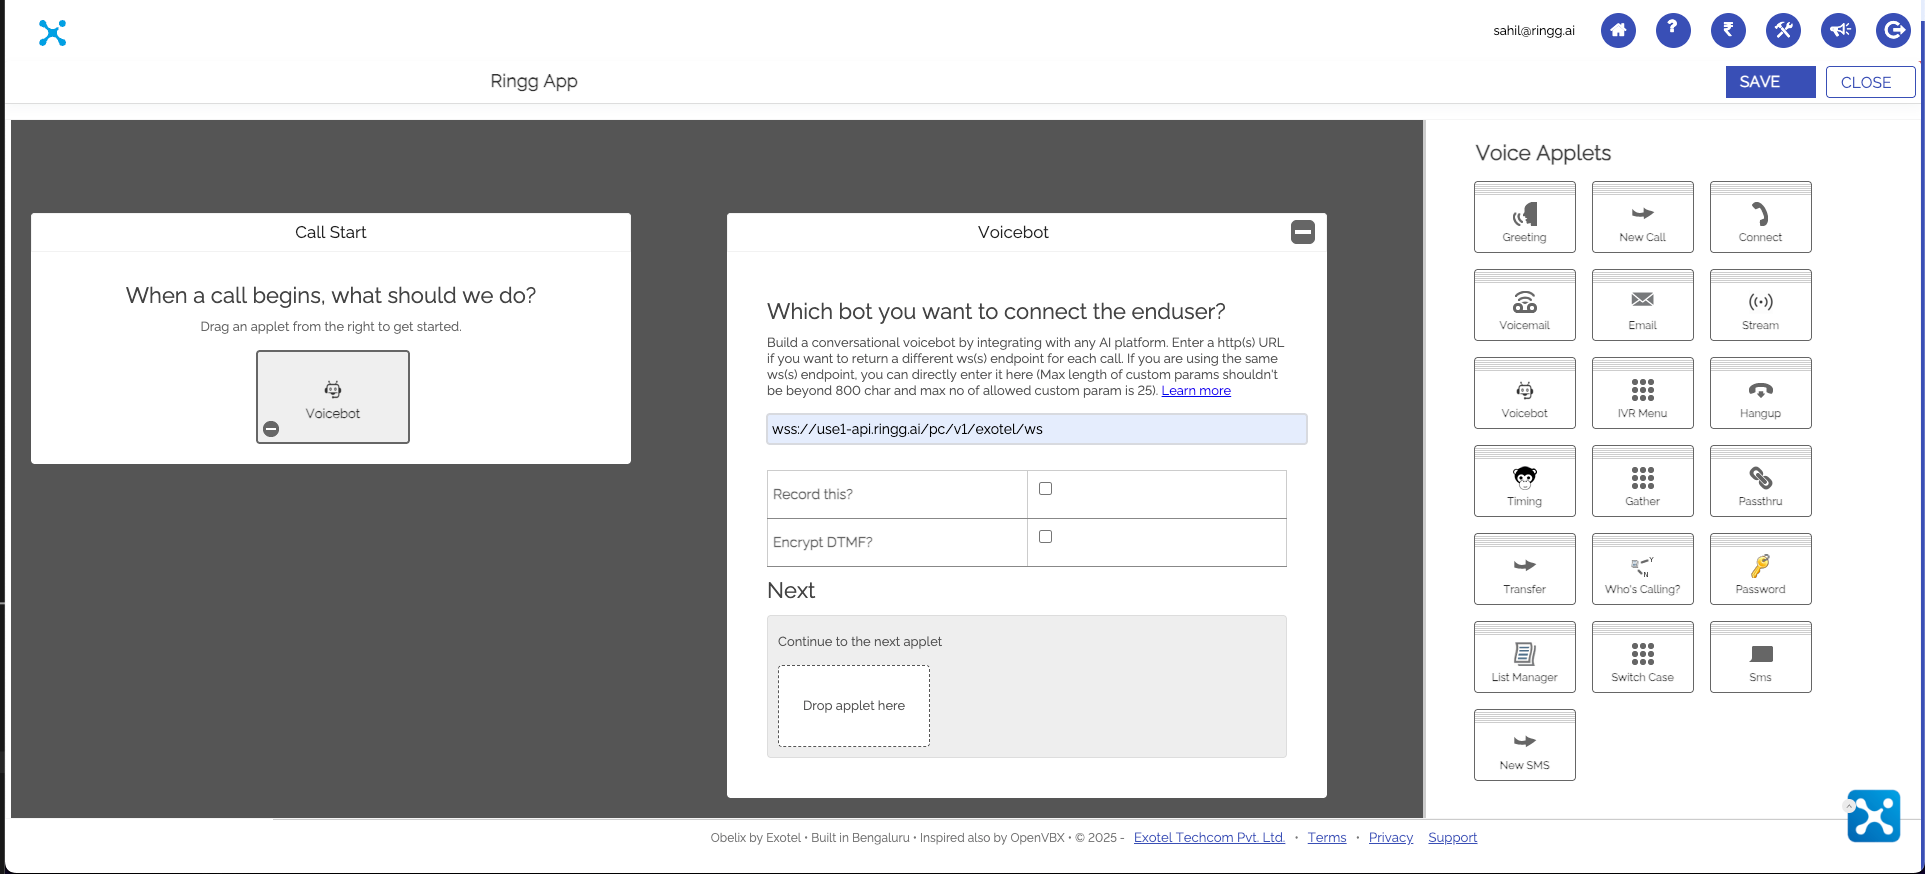Select the Gather applet
Image resolution: width=1925 pixels, height=874 pixels.
[1642, 481]
